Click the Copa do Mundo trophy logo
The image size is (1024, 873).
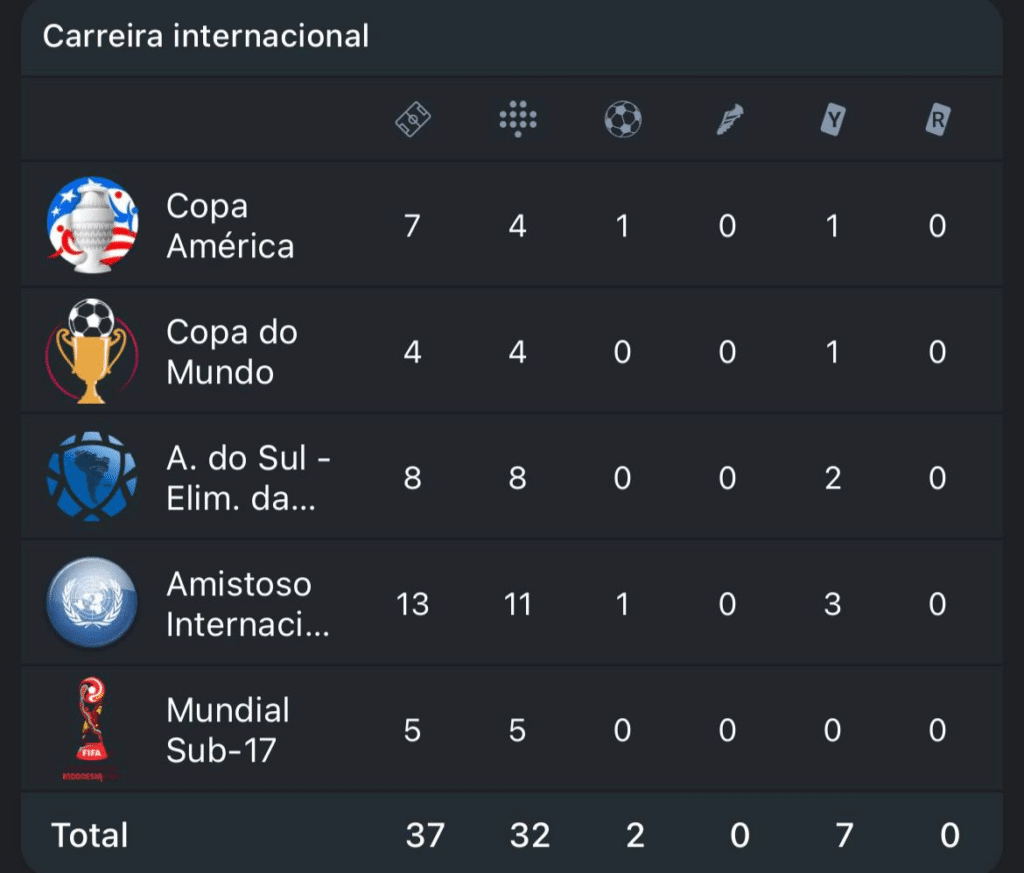[x=92, y=351]
